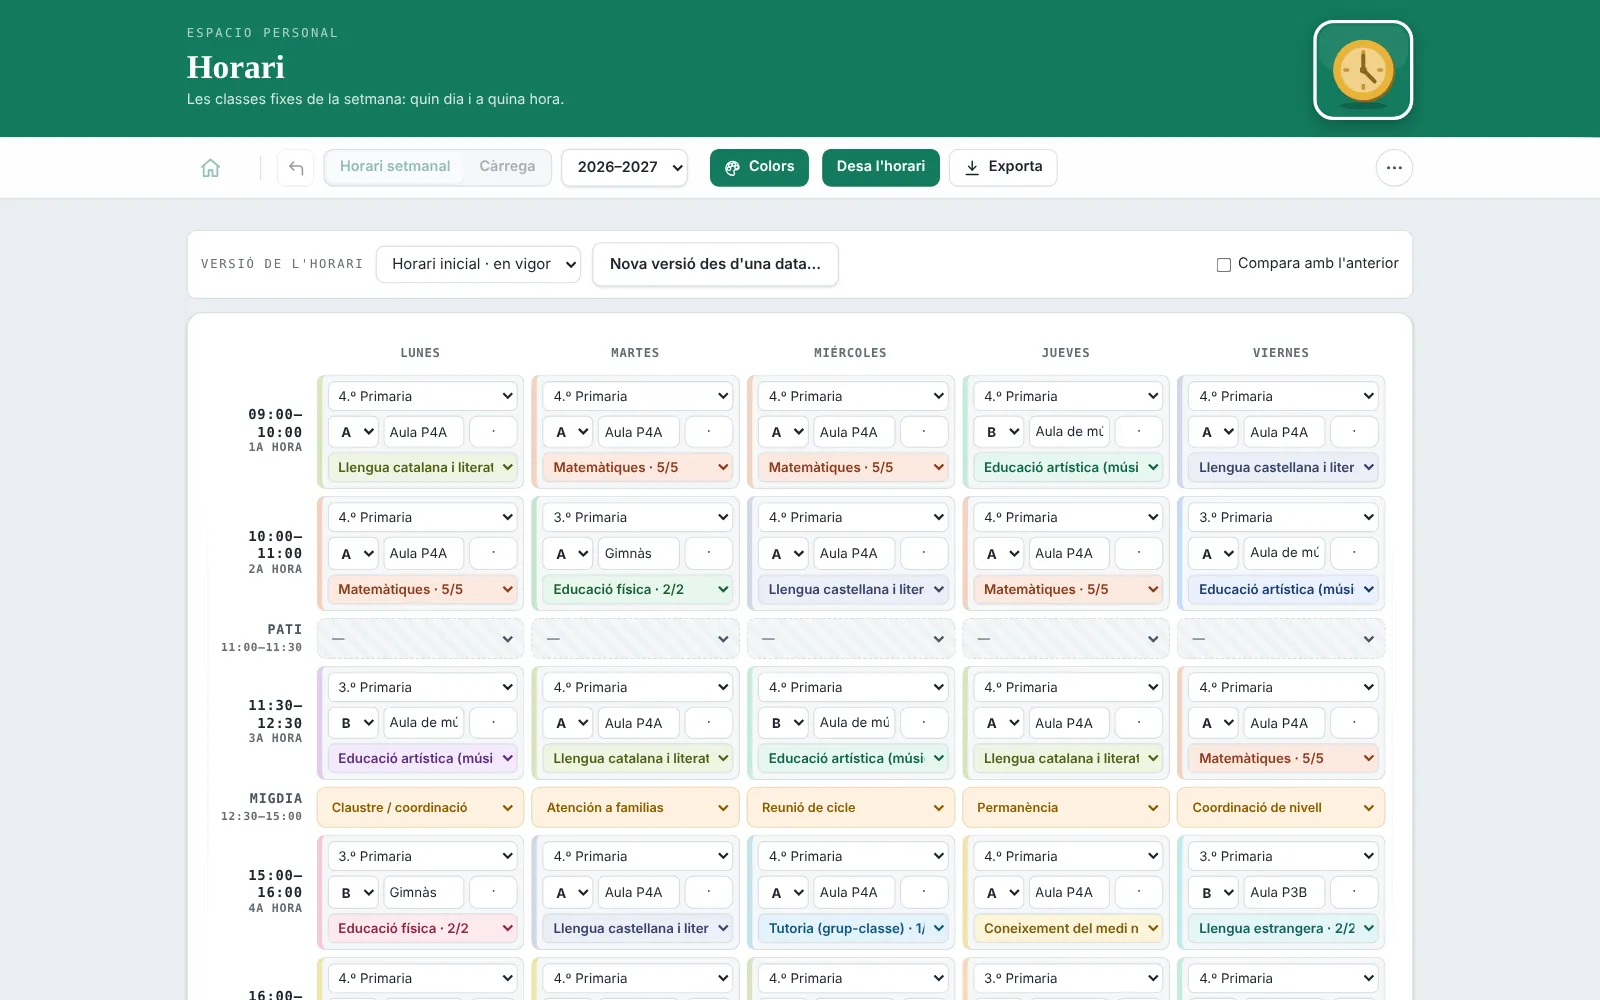This screenshot has height=1000, width=1600.
Task: Open Viernes 09:00 Llengua castellana subject dropdown
Action: point(1283,467)
